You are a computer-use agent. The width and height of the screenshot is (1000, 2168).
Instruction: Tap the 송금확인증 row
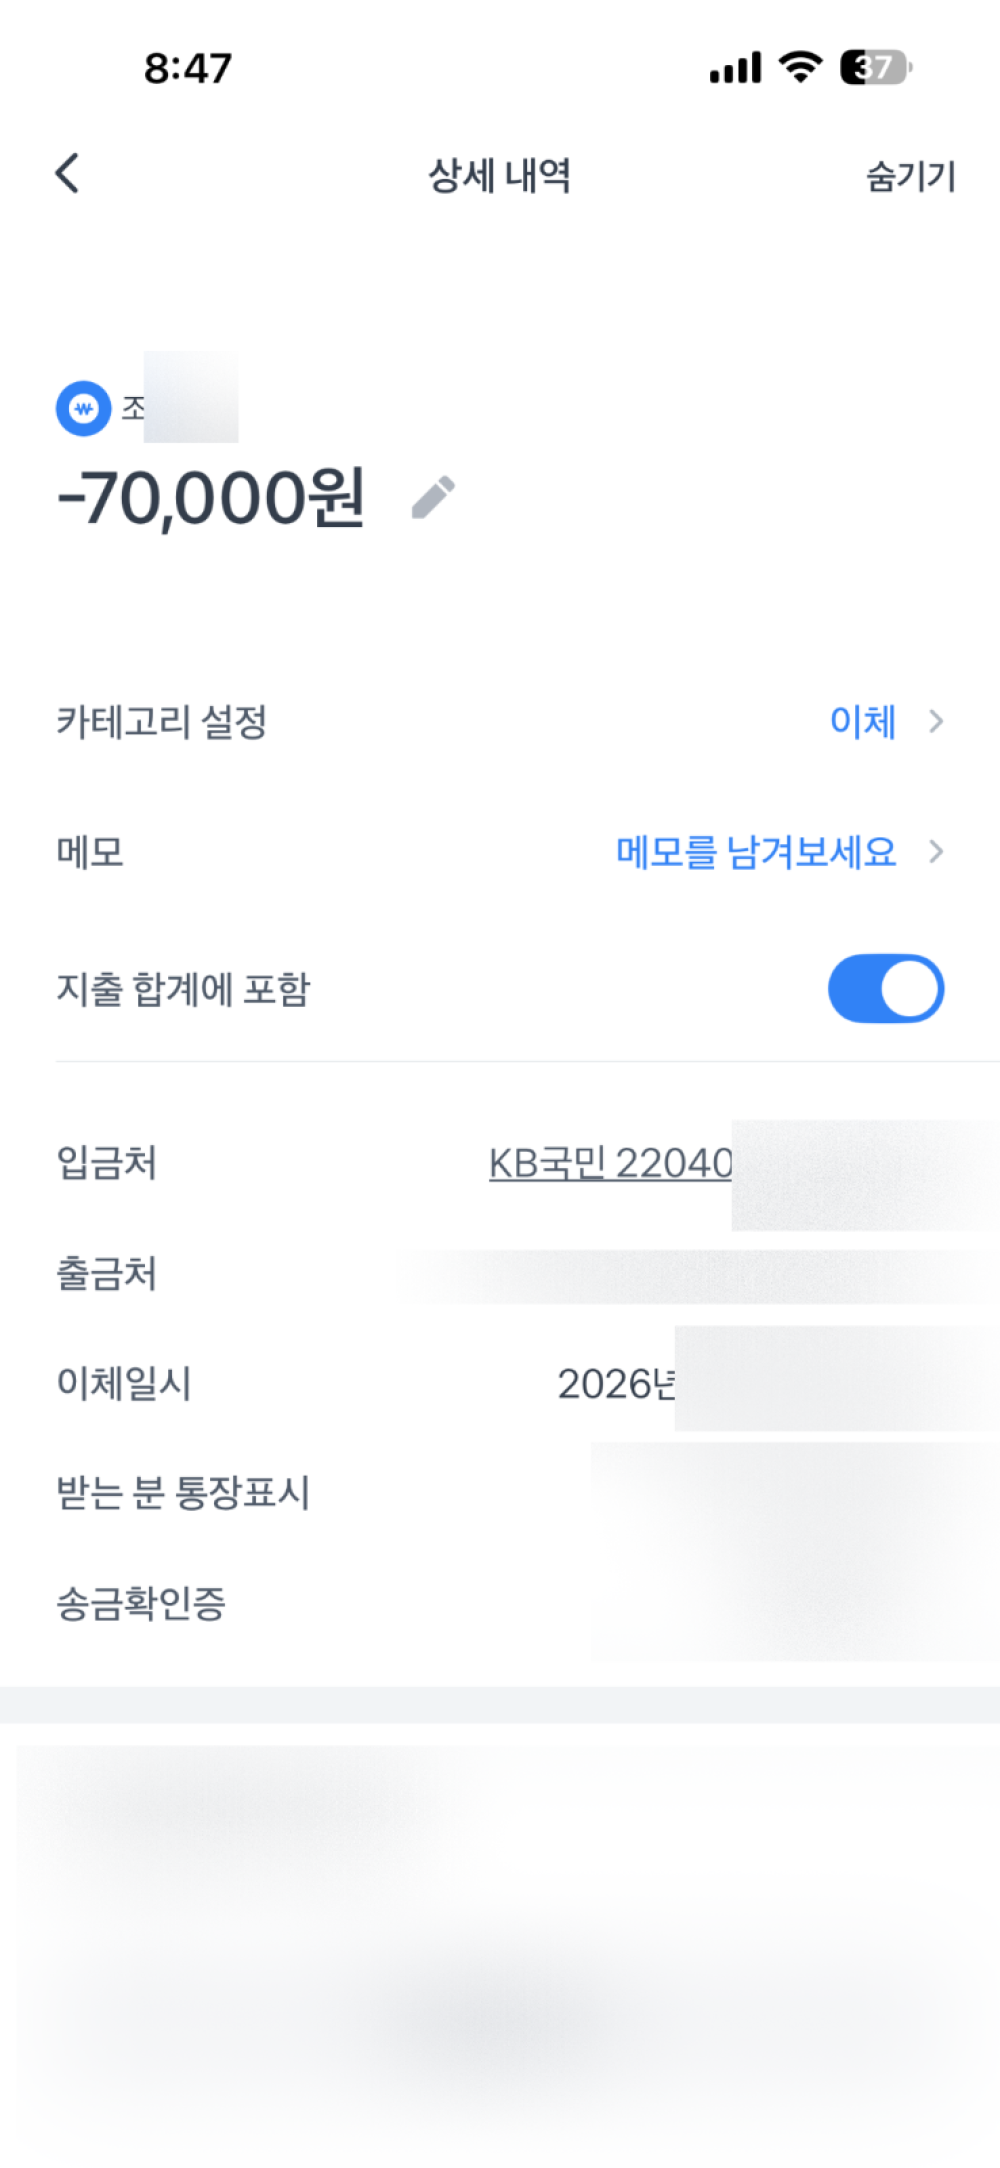click(x=500, y=1603)
